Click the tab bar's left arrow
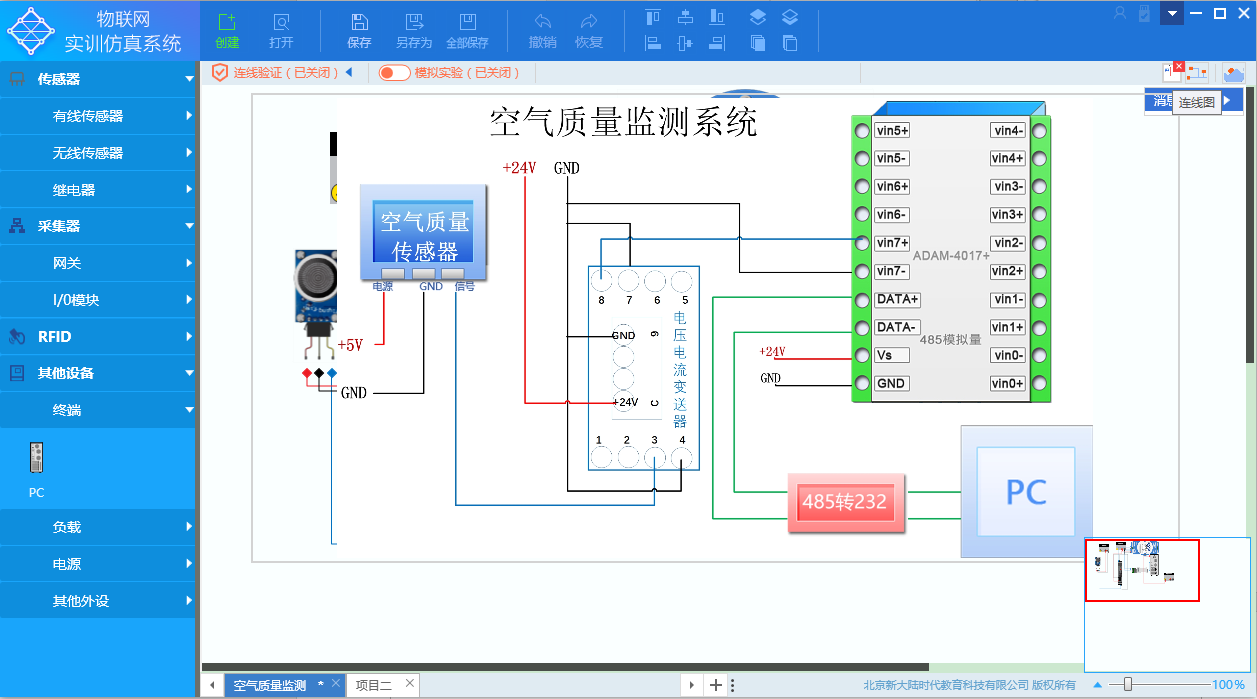Viewport: 1257px width, 699px height. (212, 685)
